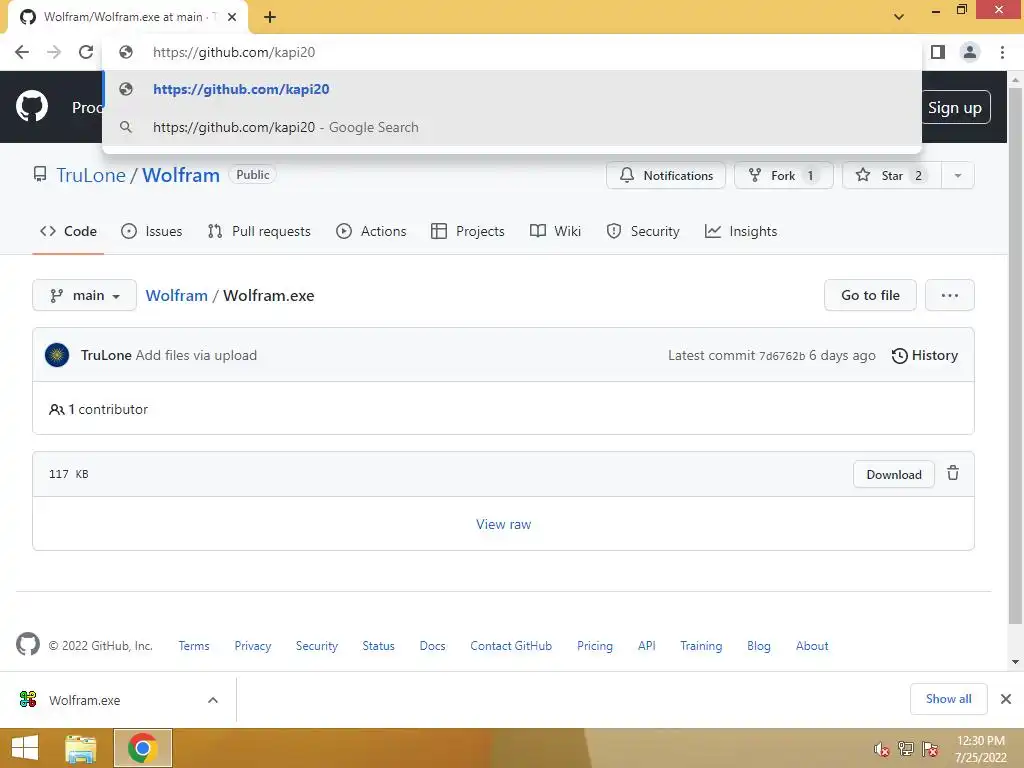Click Go to file button
The width and height of the screenshot is (1024, 768).
pos(870,296)
